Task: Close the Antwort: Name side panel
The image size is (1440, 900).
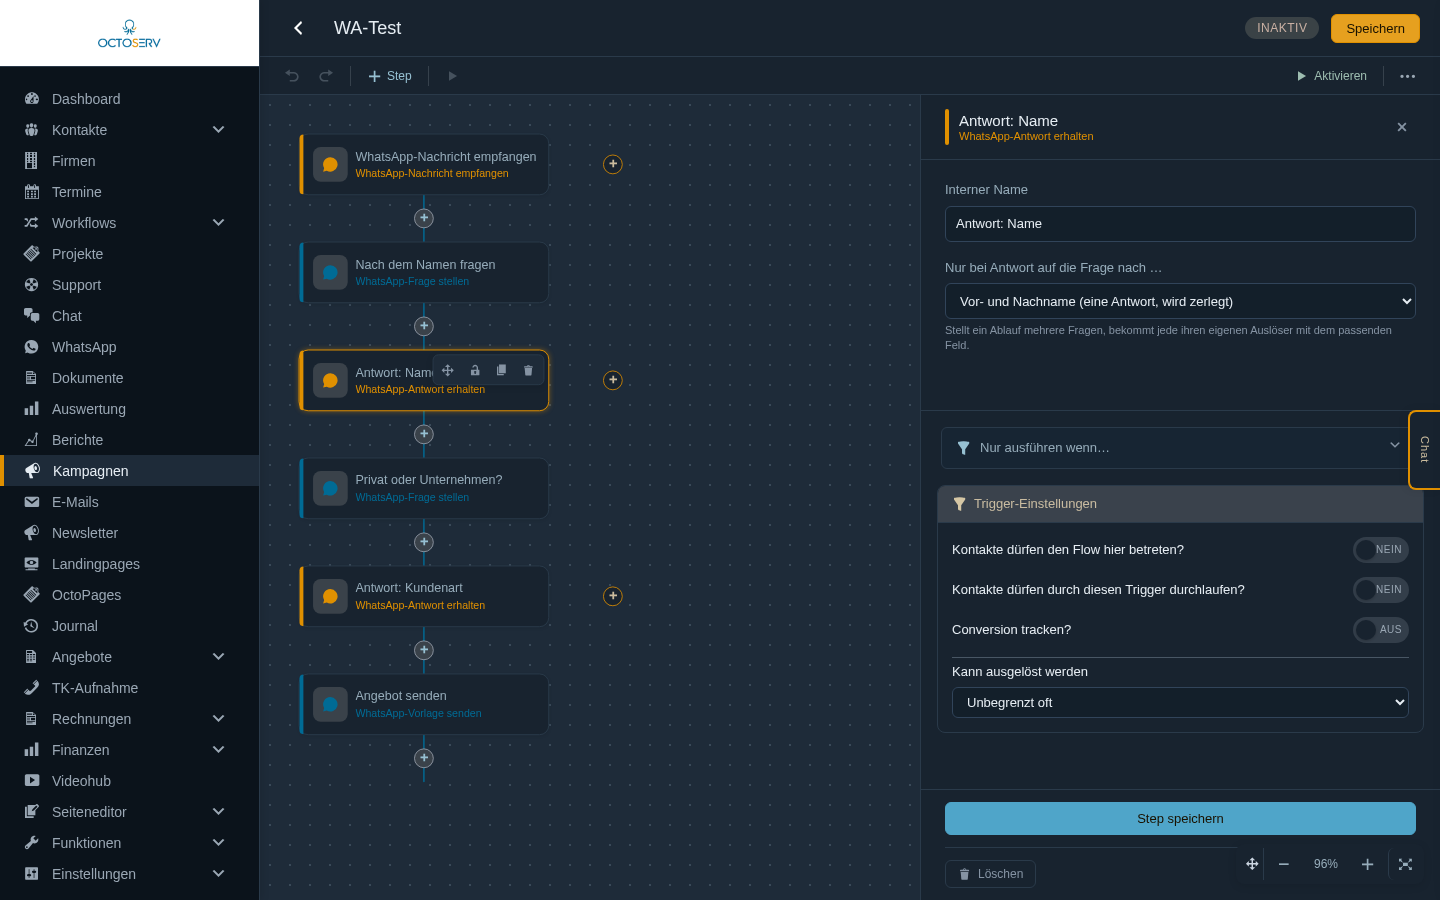Action: tap(1402, 127)
